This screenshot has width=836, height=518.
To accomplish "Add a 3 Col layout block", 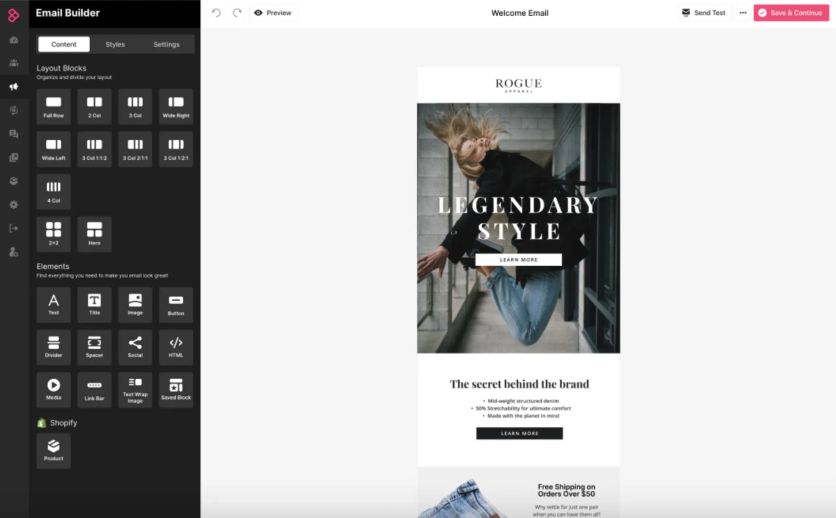I will coord(135,107).
